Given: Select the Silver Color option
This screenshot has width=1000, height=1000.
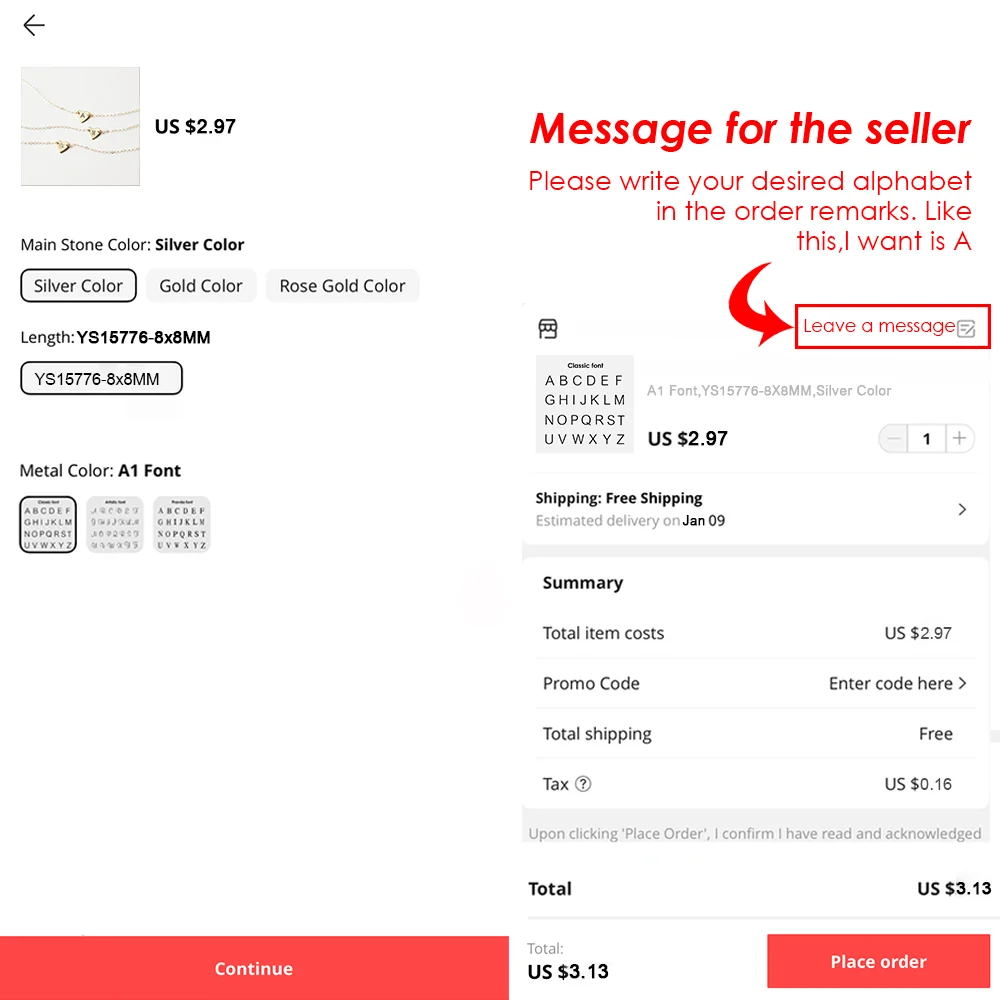Looking at the screenshot, I should (x=78, y=286).
